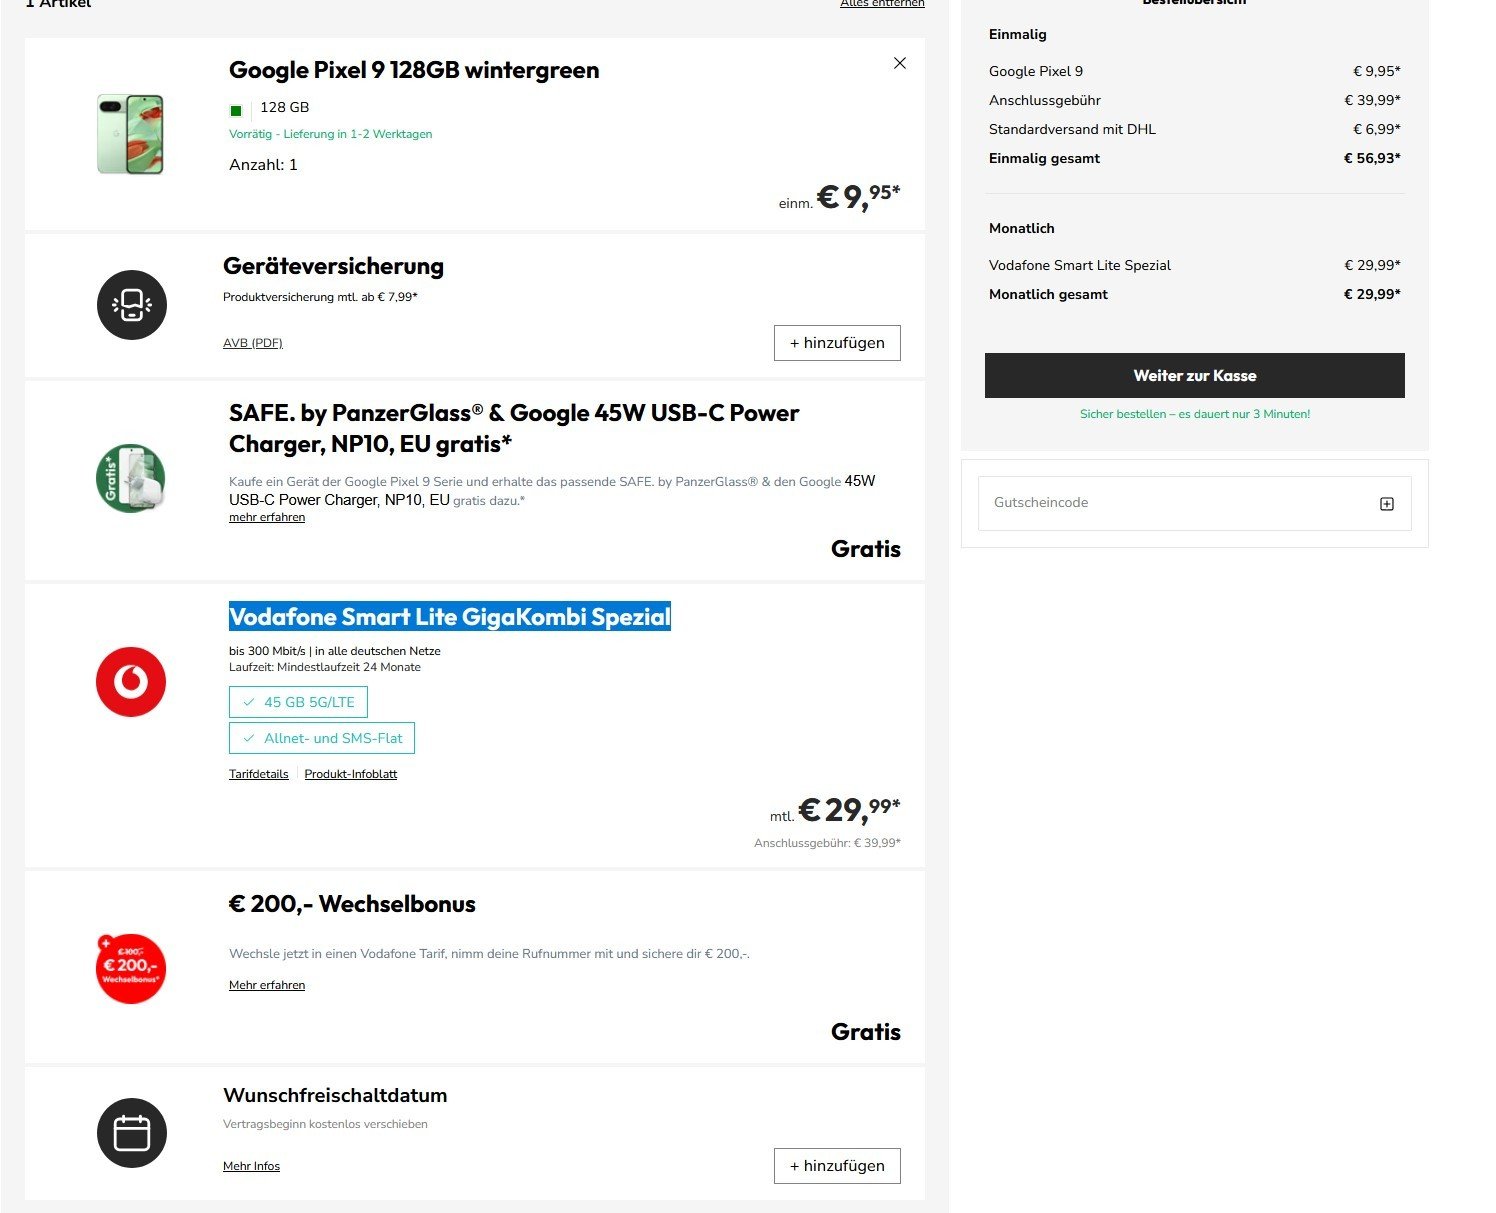Click the PanzerGlass Gratis bundle icon
Screen dimensions: 1496x1213
pyautogui.click(x=131, y=479)
